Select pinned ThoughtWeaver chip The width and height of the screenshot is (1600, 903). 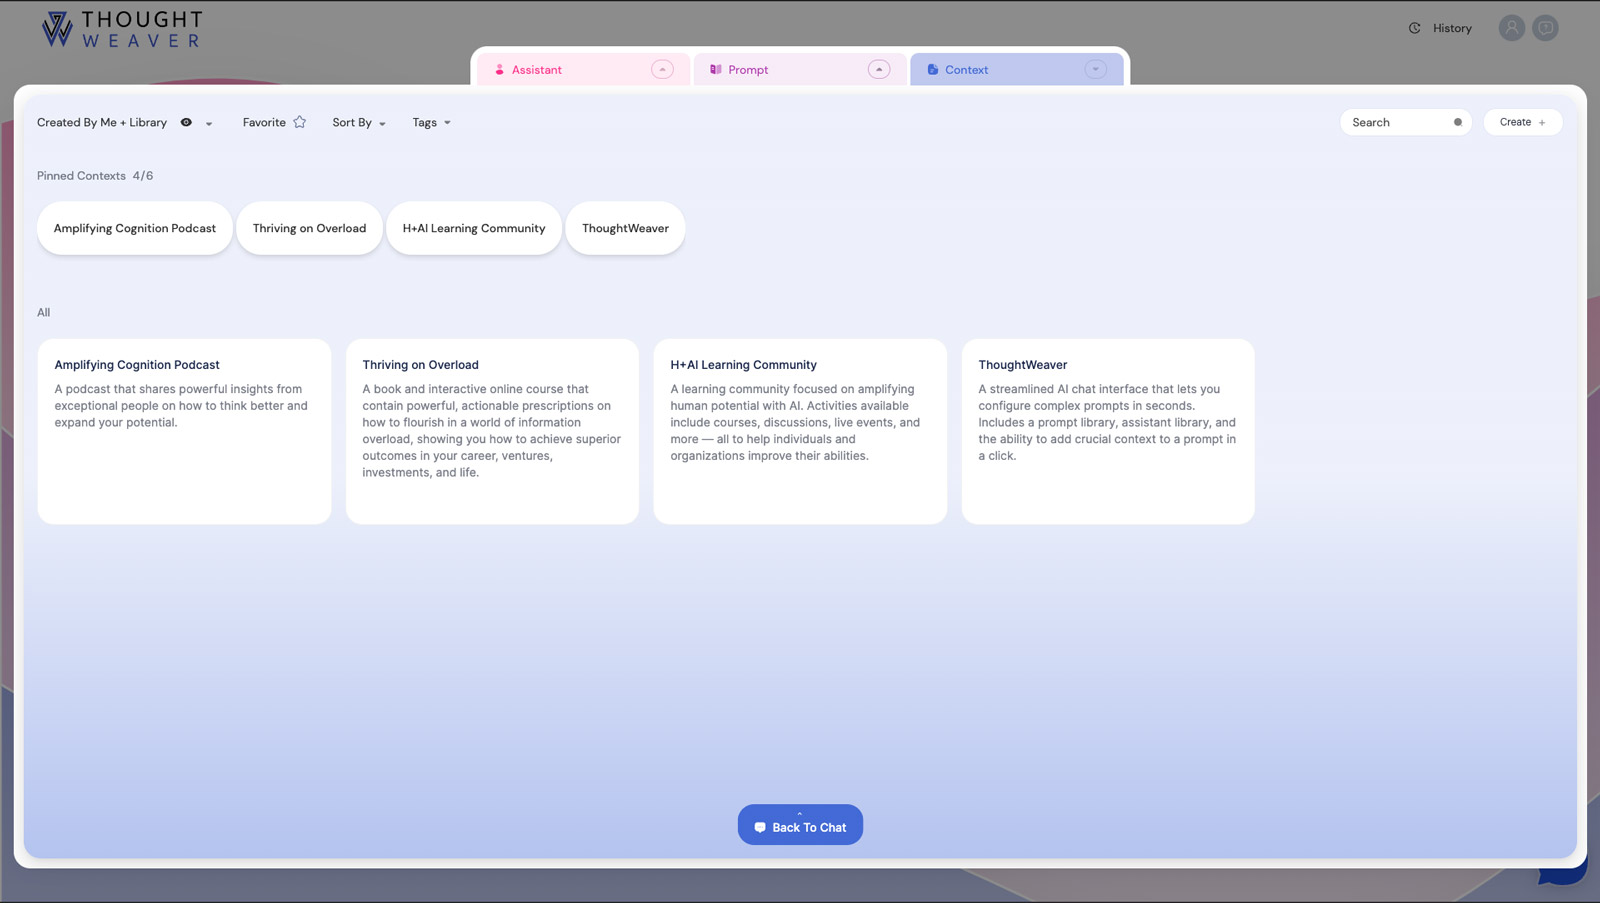pyautogui.click(x=625, y=228)
